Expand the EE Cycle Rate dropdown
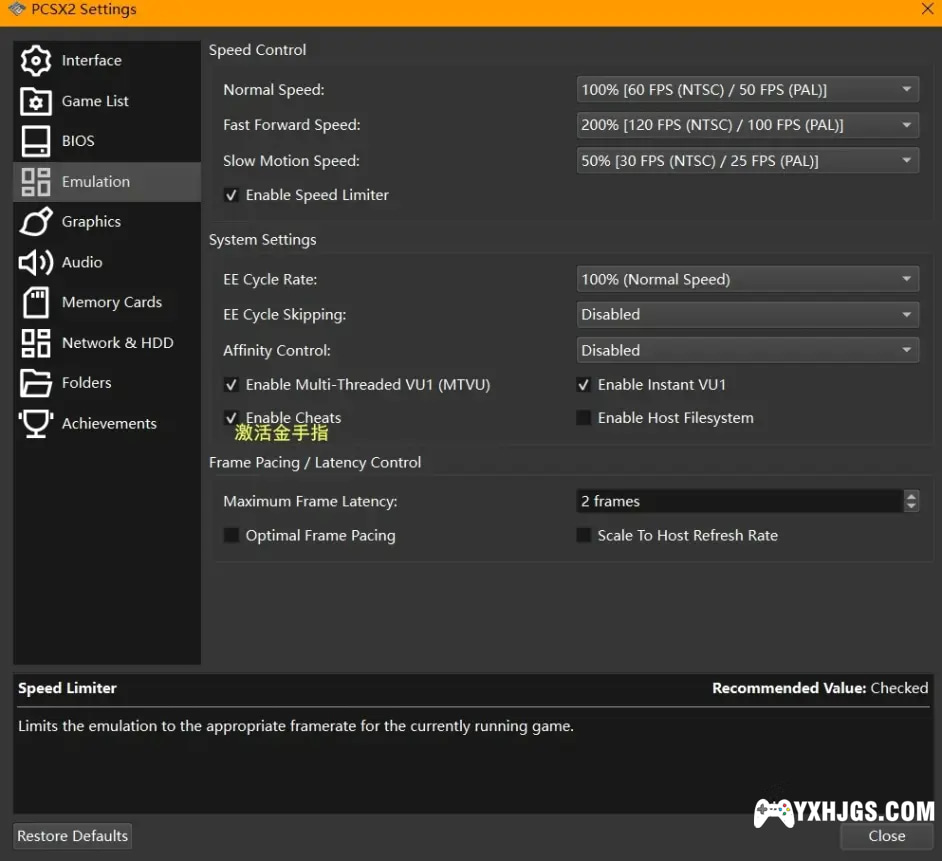942x861 pixels. (x=747, y=280)
